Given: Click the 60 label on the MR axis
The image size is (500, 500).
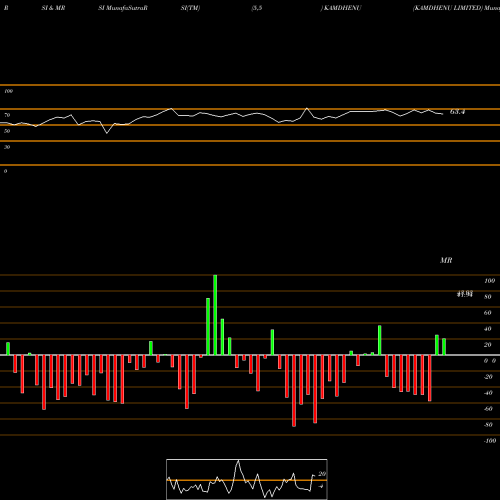Looking at the screenshot, I should (488, 313).
